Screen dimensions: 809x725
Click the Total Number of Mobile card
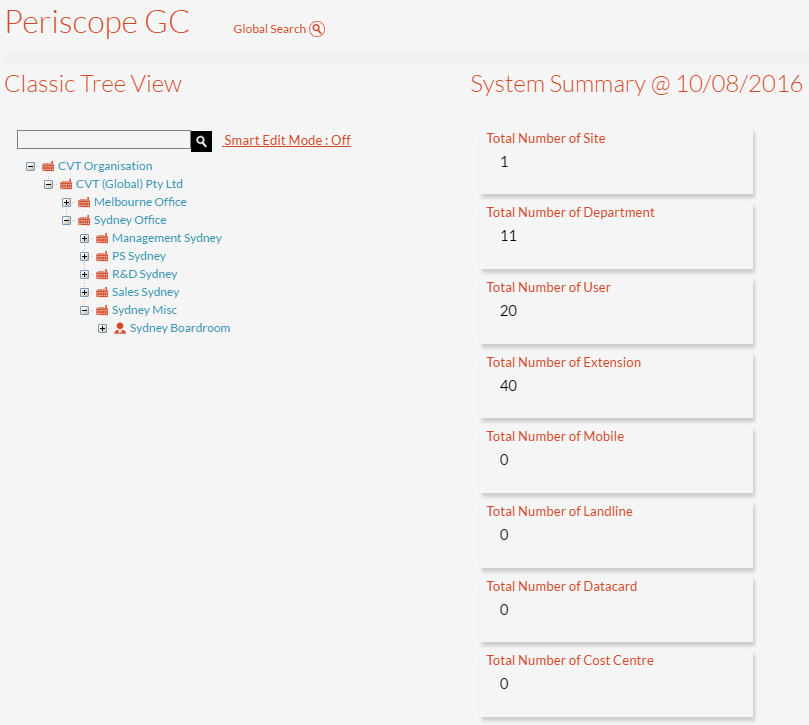pyautogui.click(x=617, y=460)
